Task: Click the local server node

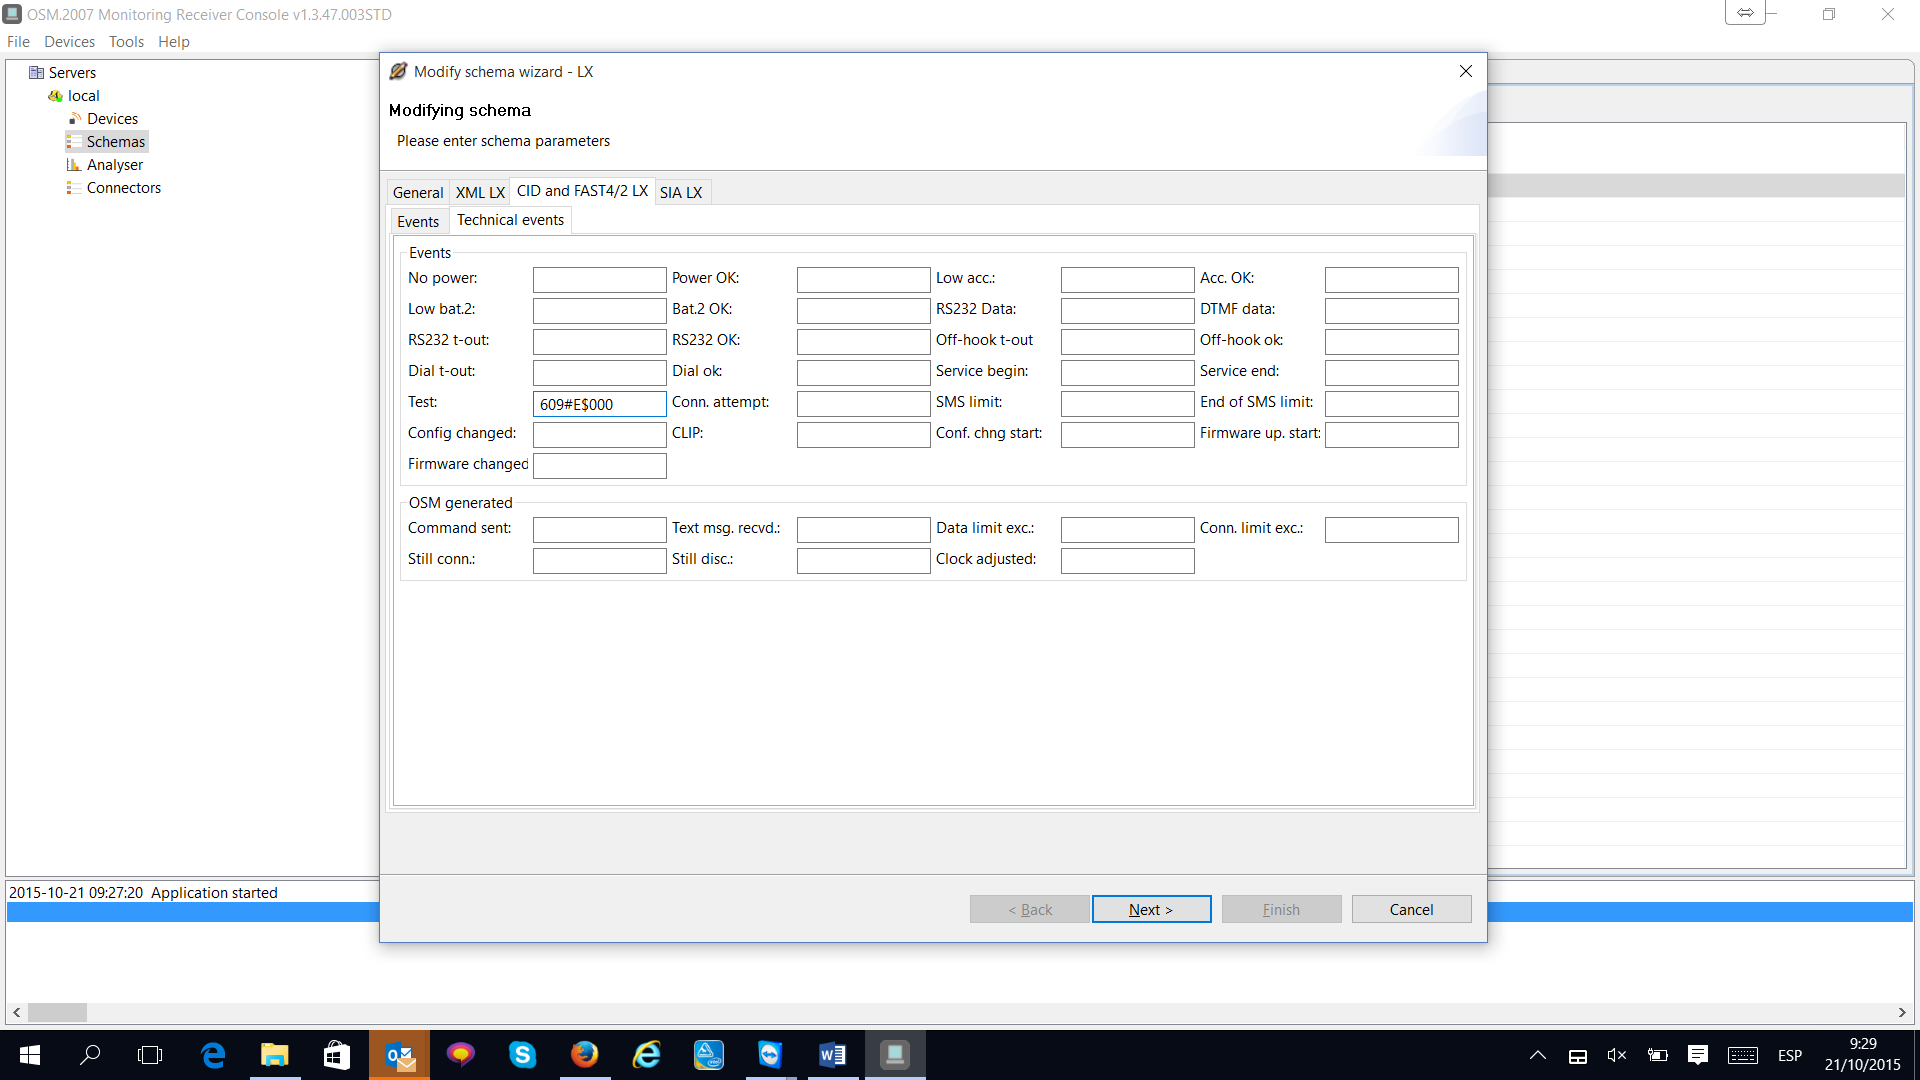Action: point(83,96)
